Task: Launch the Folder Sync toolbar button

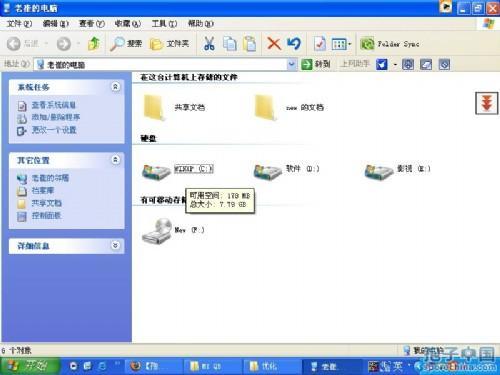Action: tap(389, 44)
